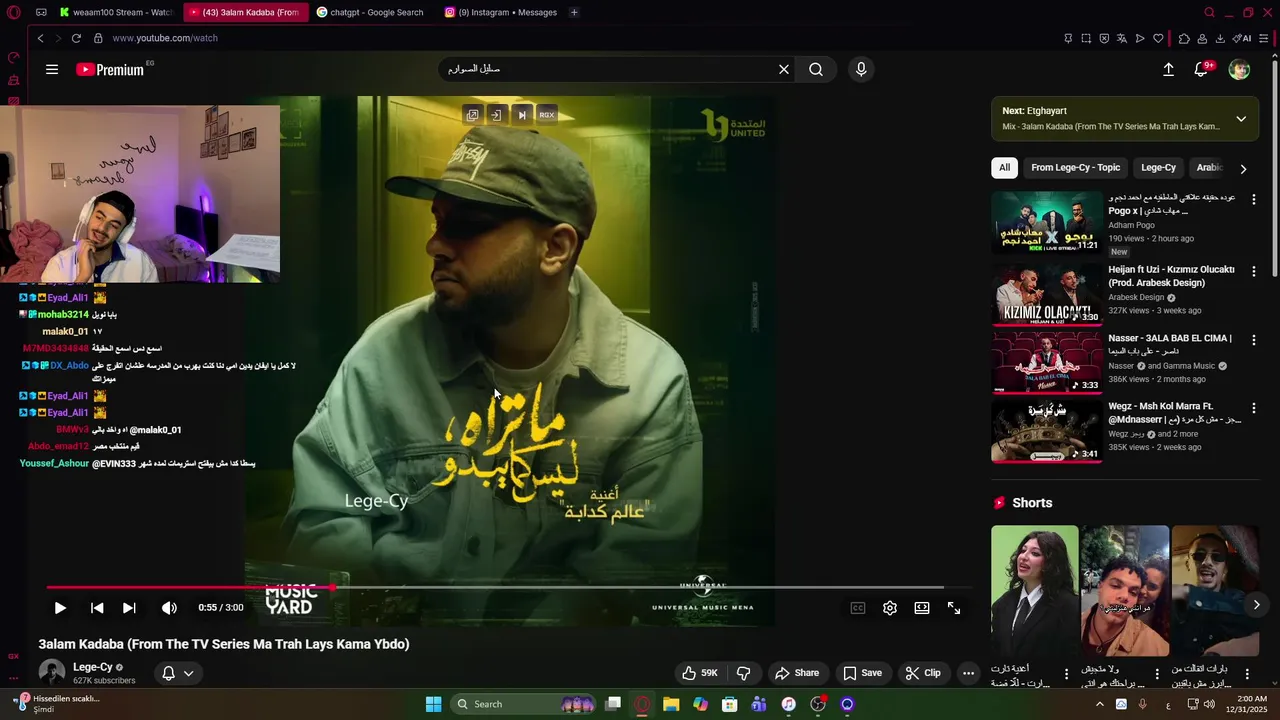Open the YouTube upload/create button
1280x720 pixels.
point(1168,69)
